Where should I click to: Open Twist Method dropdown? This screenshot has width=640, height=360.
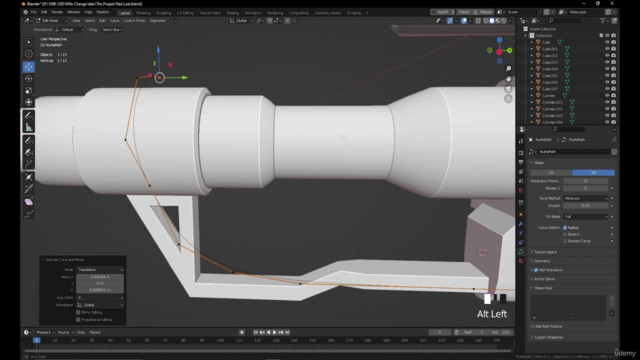586,198
